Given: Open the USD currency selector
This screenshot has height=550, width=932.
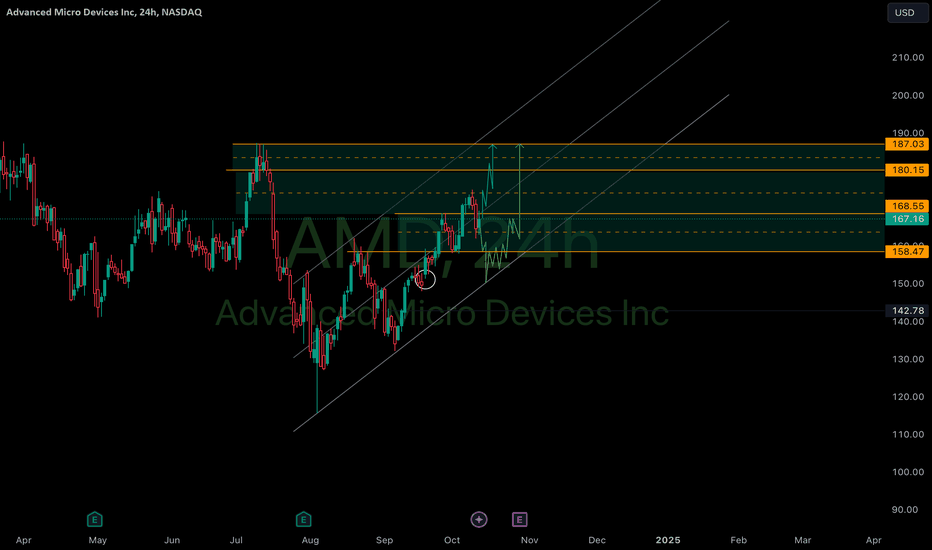Looking at the screenshot, I should click(908, 12).
